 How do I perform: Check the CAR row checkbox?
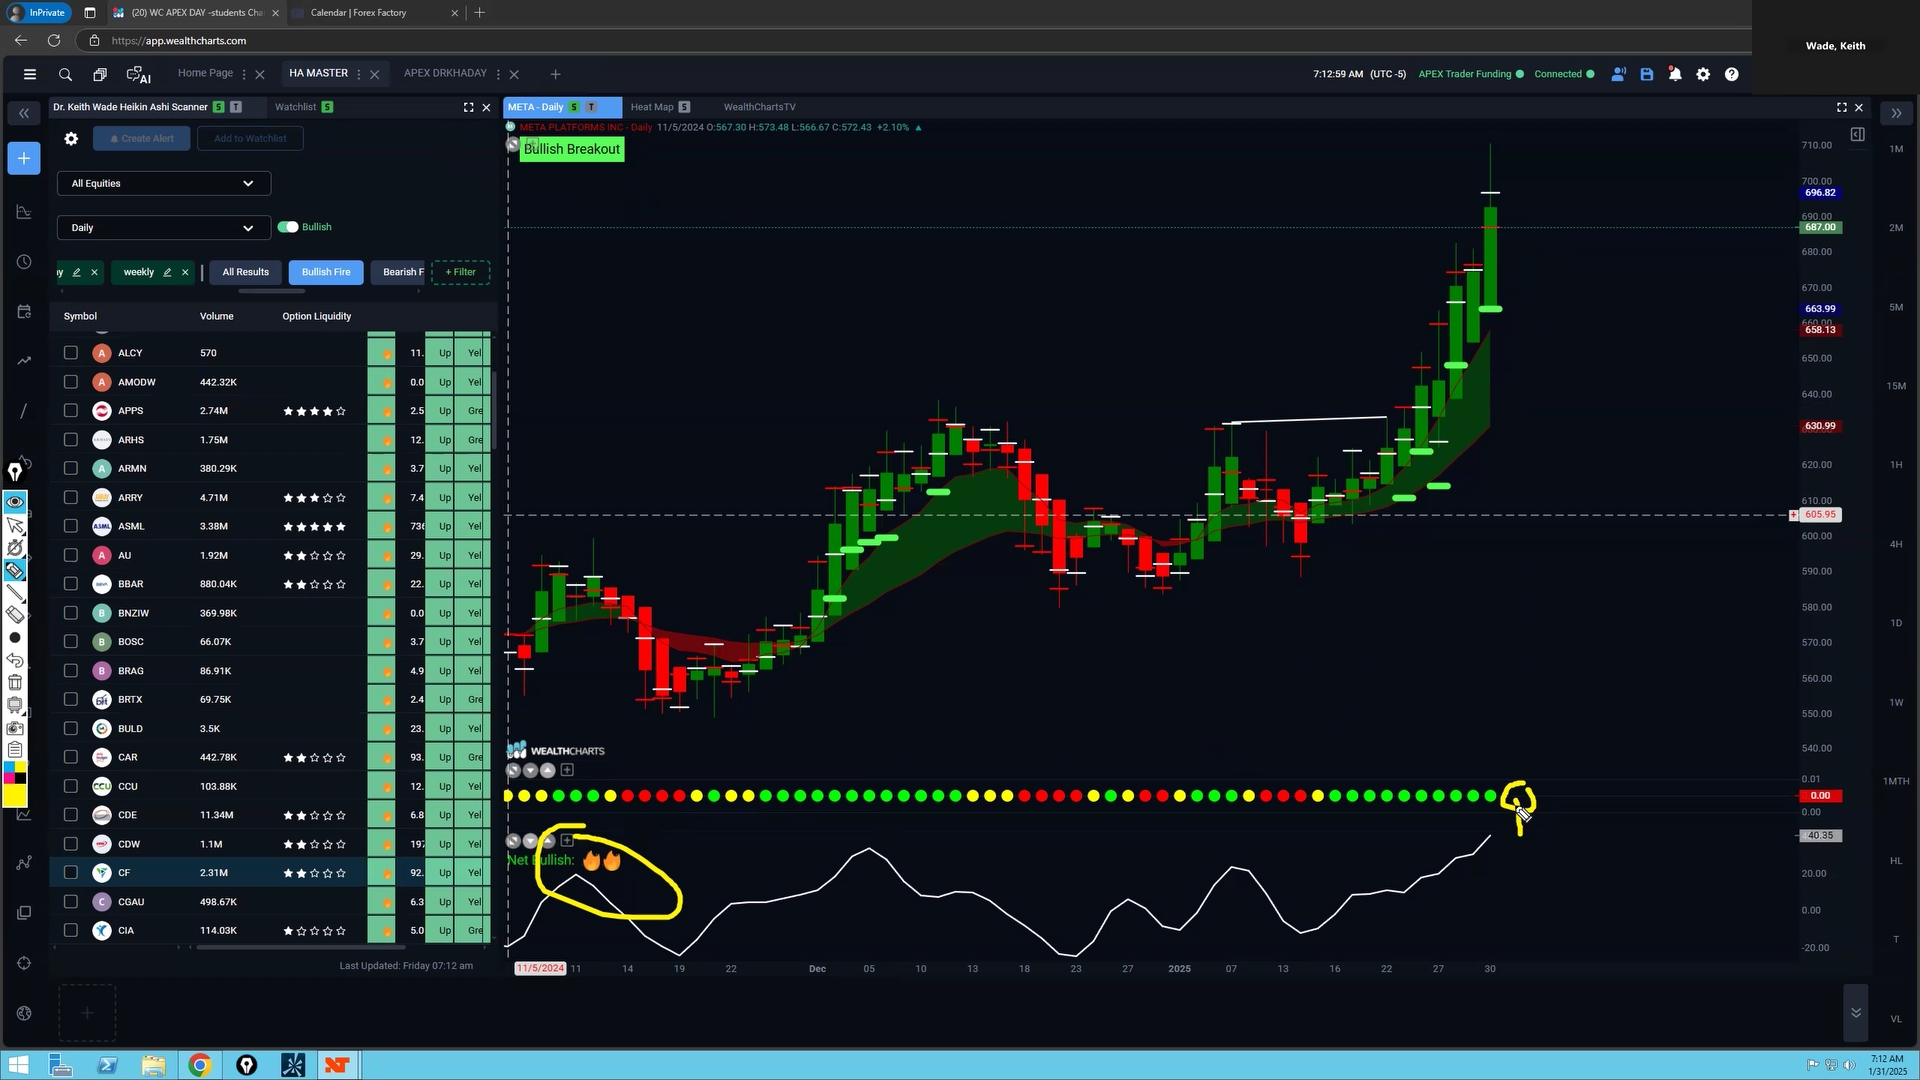70,757
